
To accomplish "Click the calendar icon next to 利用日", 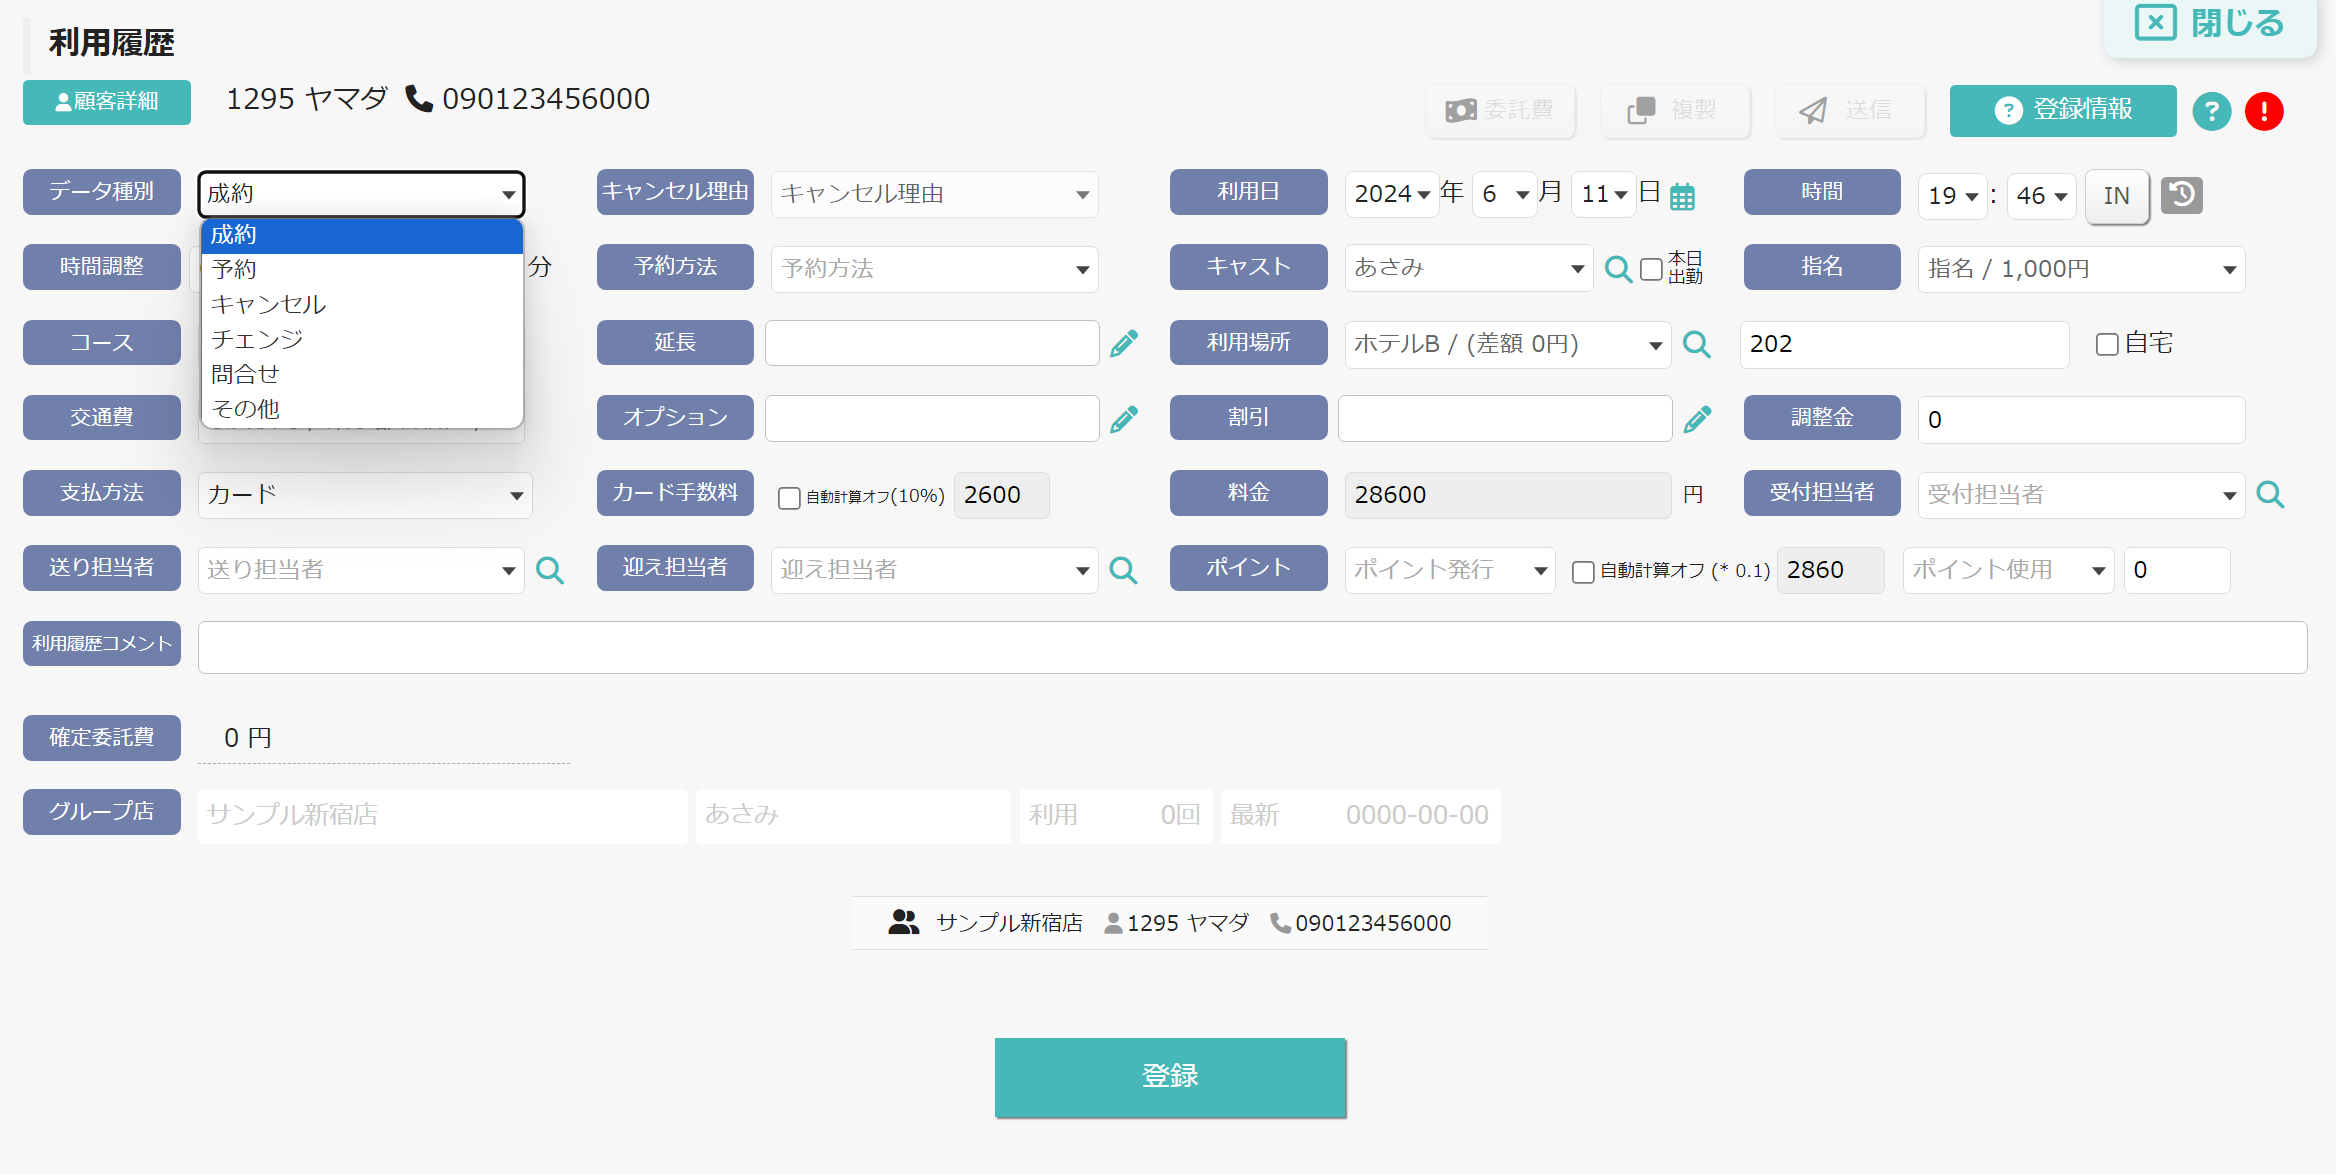I will (1682, 197).
